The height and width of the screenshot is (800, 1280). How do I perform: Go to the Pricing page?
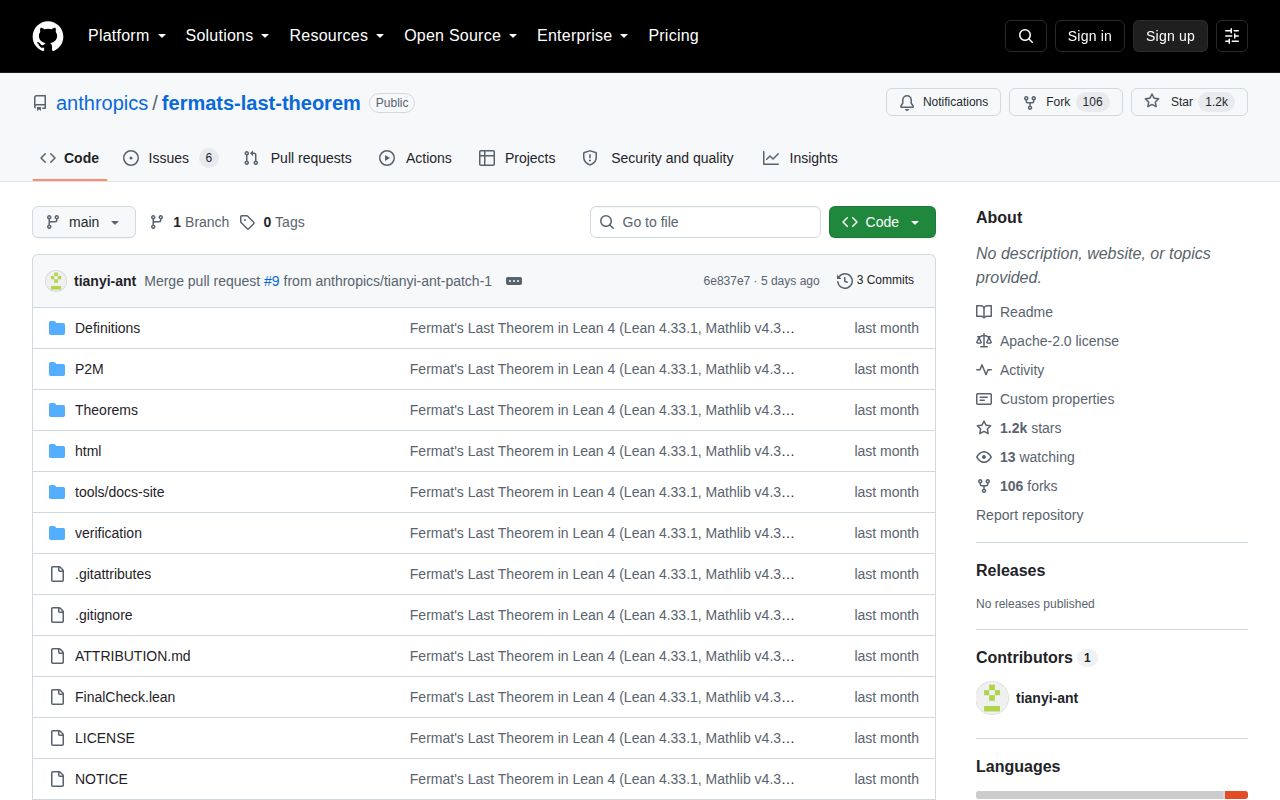tap(673, 36)
